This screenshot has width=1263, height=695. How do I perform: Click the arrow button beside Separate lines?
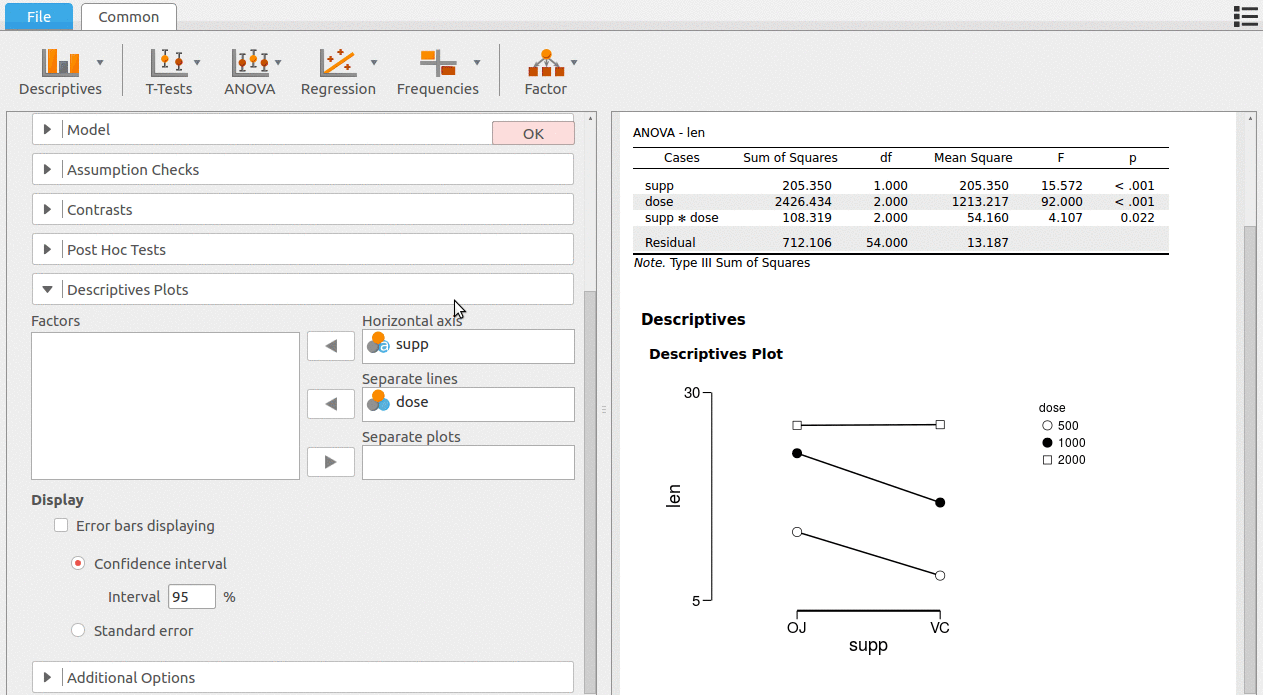click(x=331, y=405)
